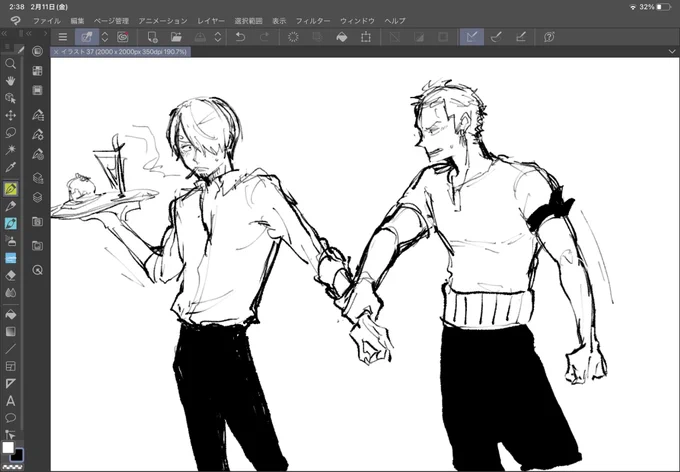Select the Frame border tool

pyautogui.click(x=10, y=366)
